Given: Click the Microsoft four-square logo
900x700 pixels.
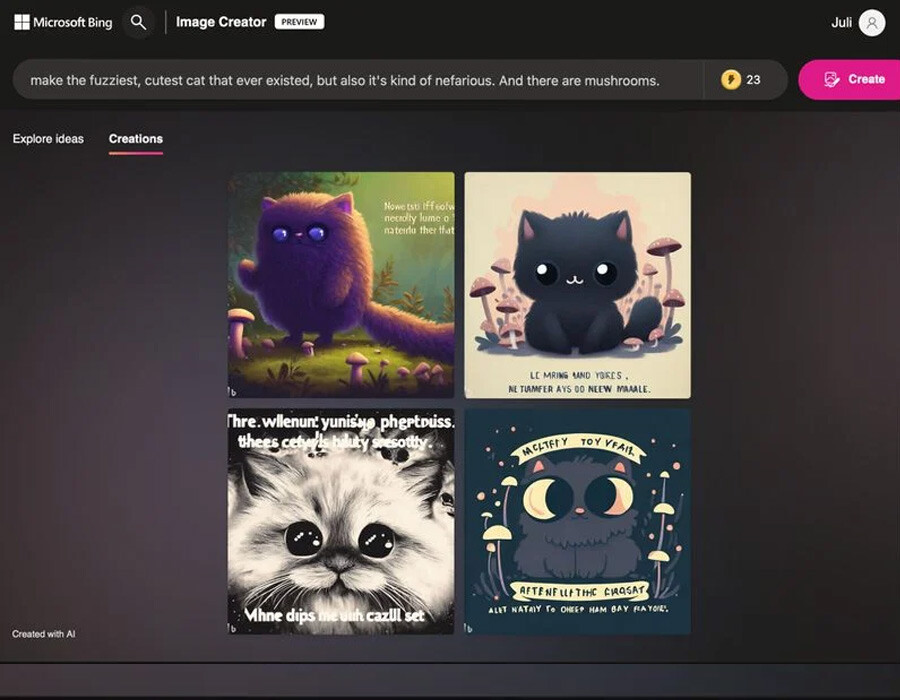Looking at the screenshot, I should click(x=21, y=22).
